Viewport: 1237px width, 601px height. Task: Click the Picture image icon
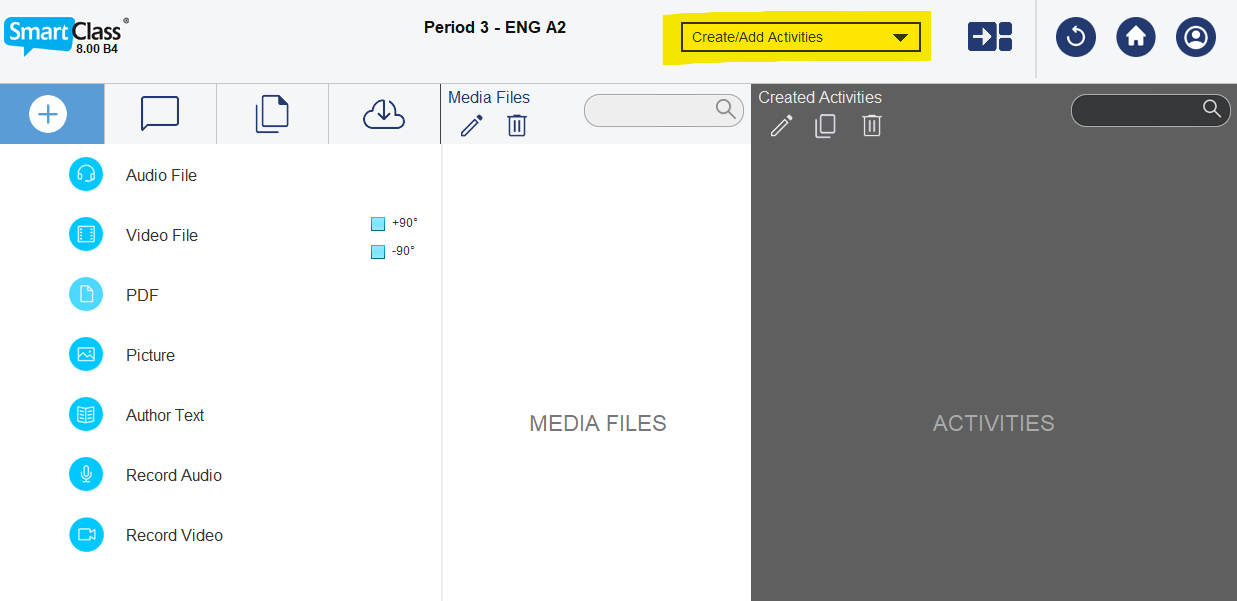click(x=86, y=354)
